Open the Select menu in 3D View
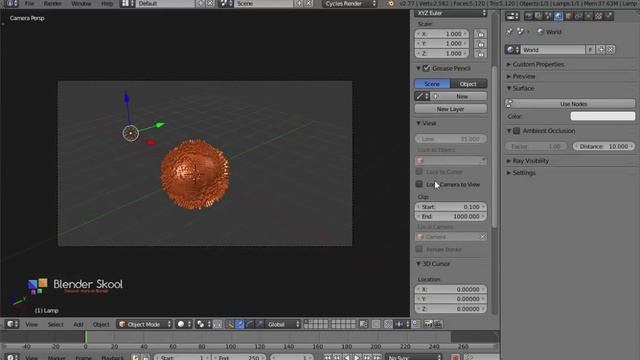The width and height of the screenshot is (640, 360). pyautogui.click(x=56, y=324)
